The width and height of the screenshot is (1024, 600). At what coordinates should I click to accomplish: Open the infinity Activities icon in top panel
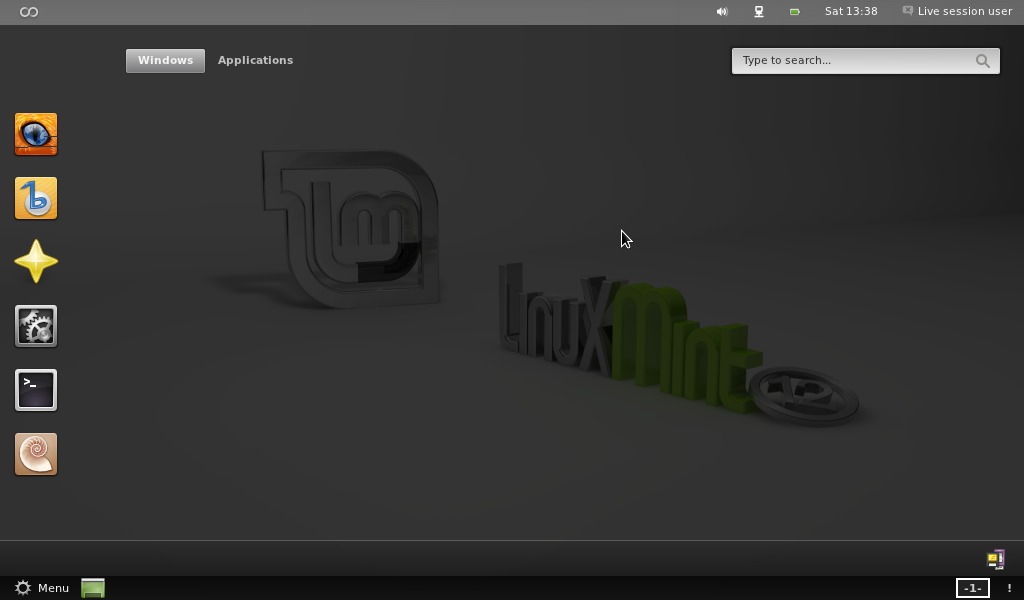pyautogui.click(x=29, y=12)
